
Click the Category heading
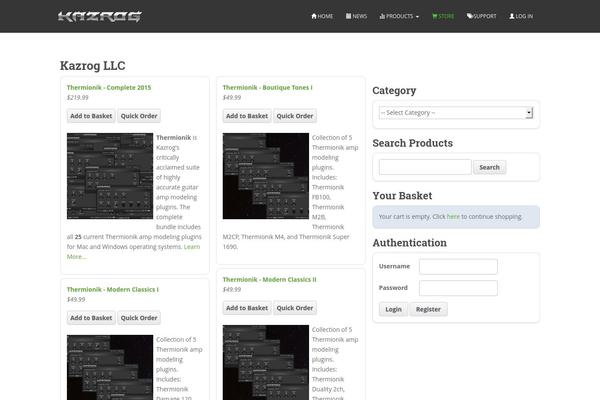tap(394, 91)
